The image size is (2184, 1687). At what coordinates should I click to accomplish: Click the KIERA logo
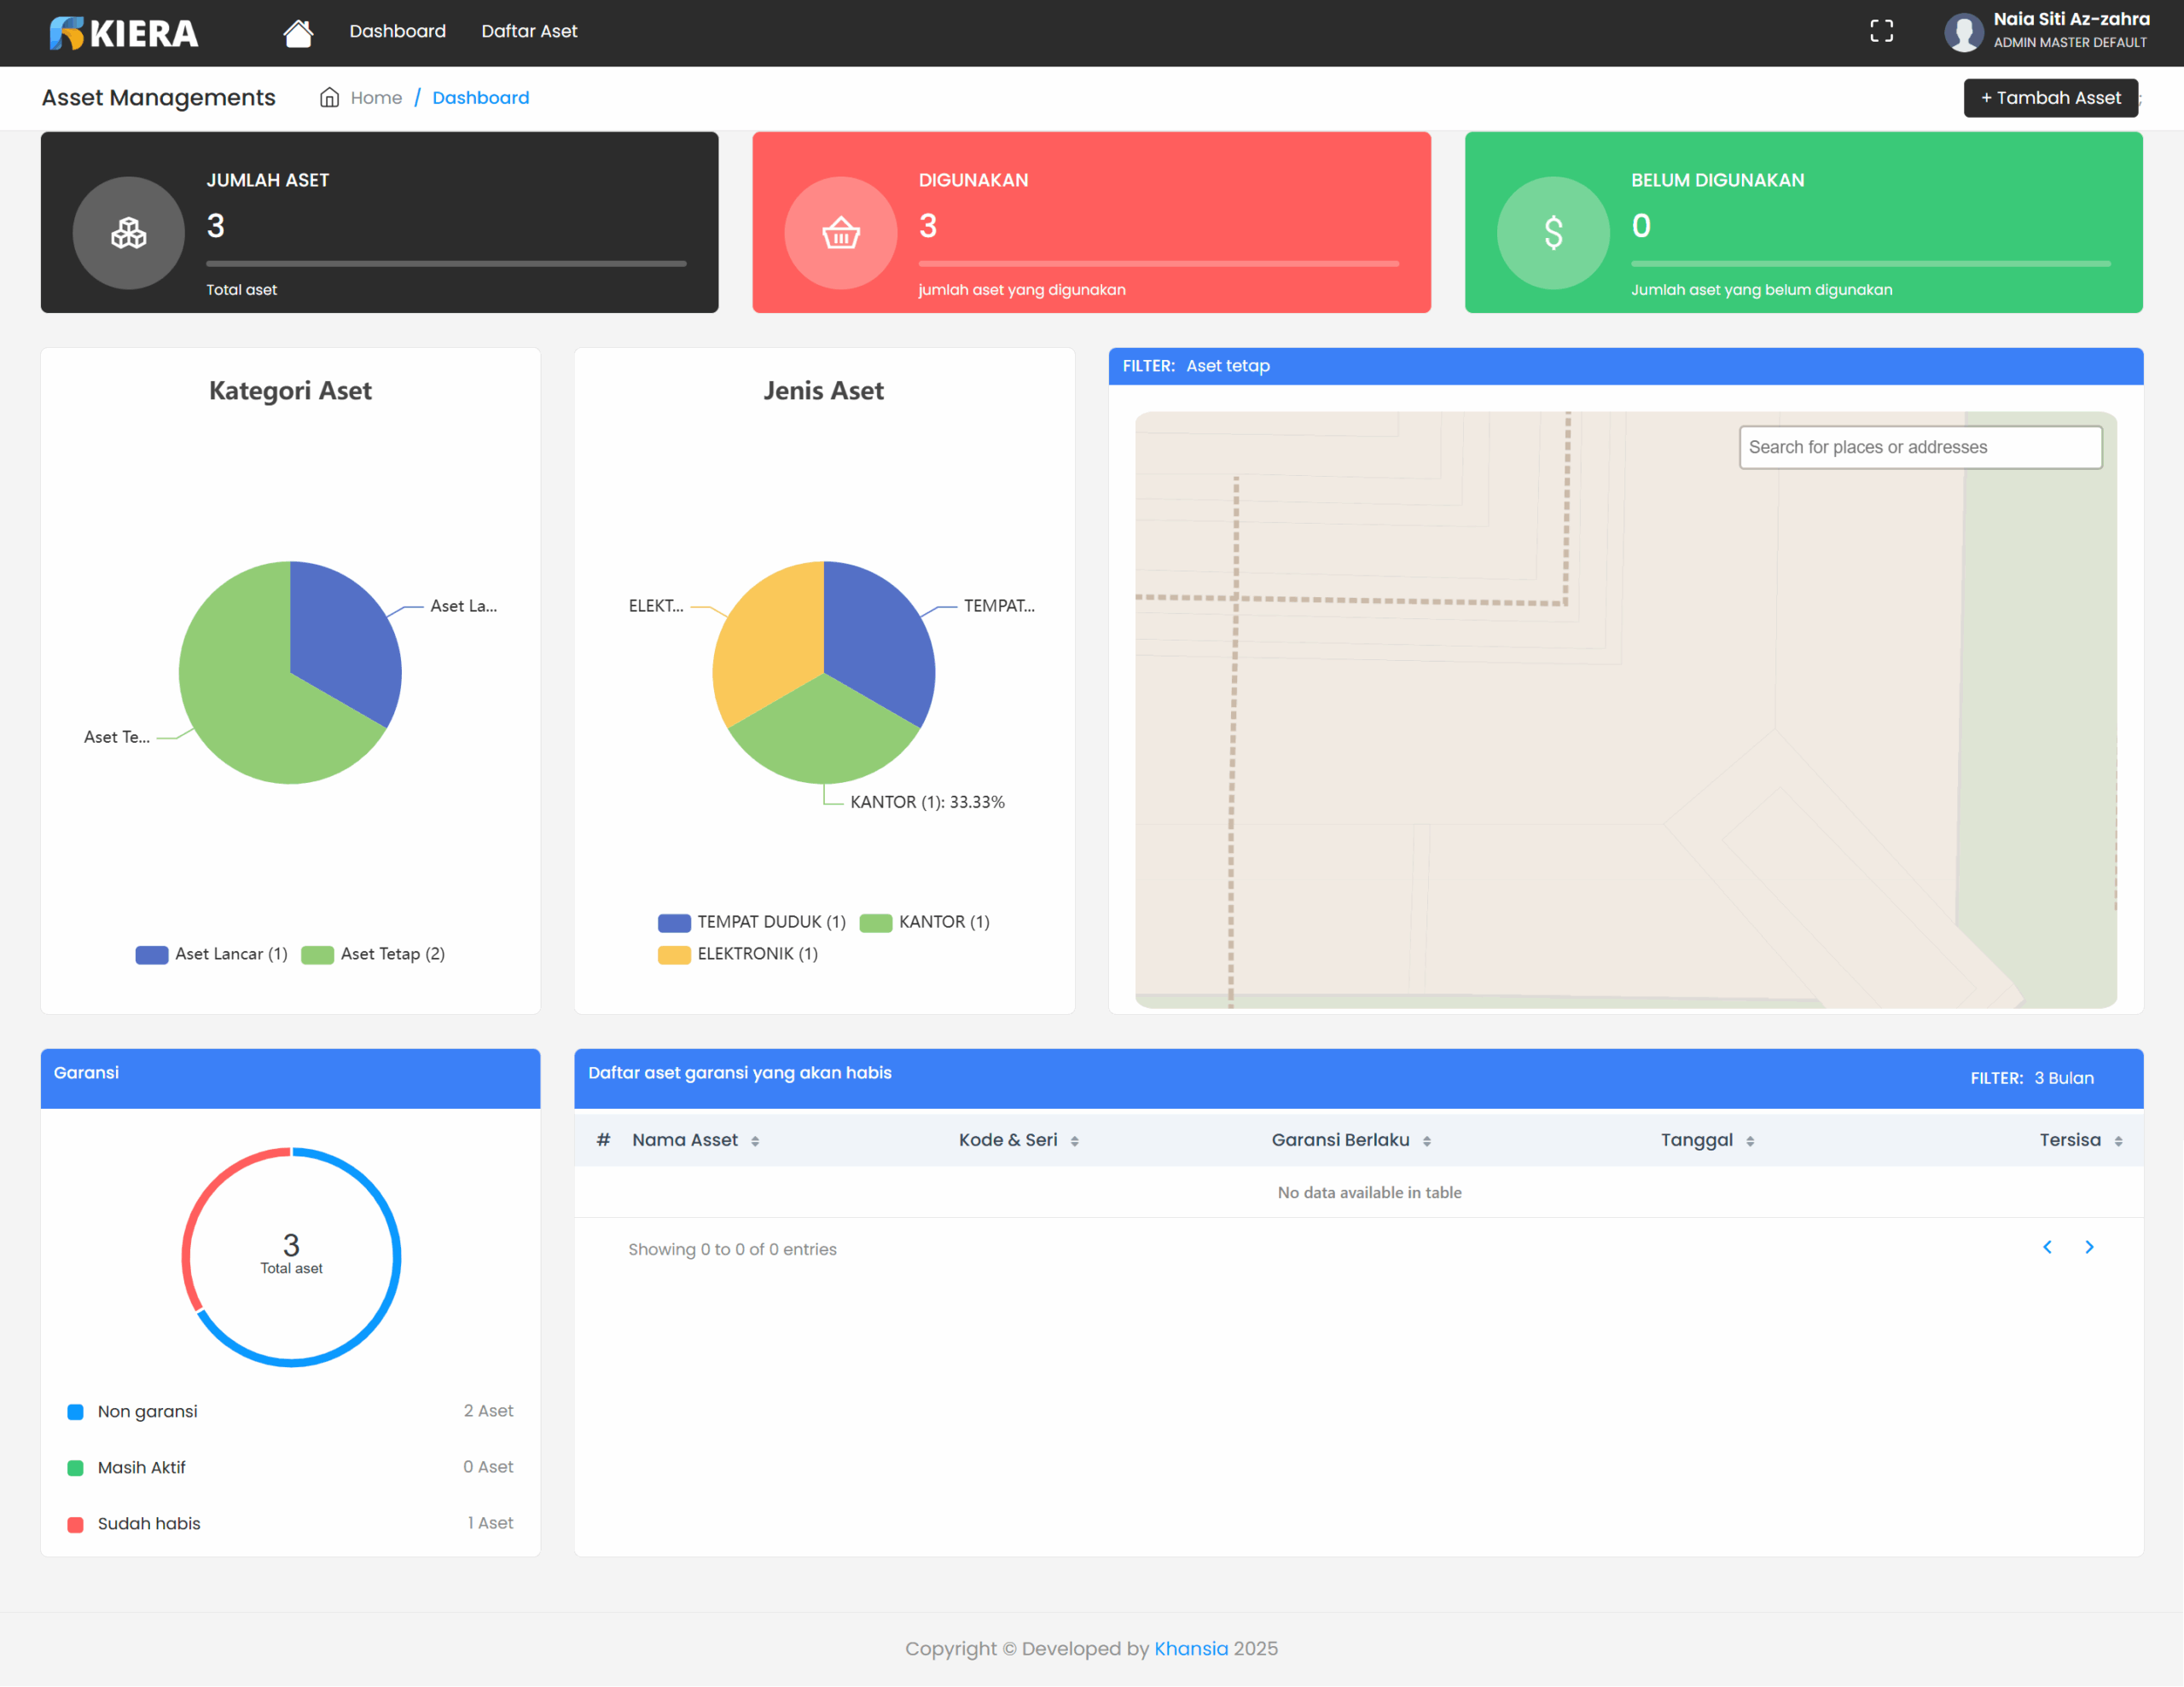[x=124, y=33]
